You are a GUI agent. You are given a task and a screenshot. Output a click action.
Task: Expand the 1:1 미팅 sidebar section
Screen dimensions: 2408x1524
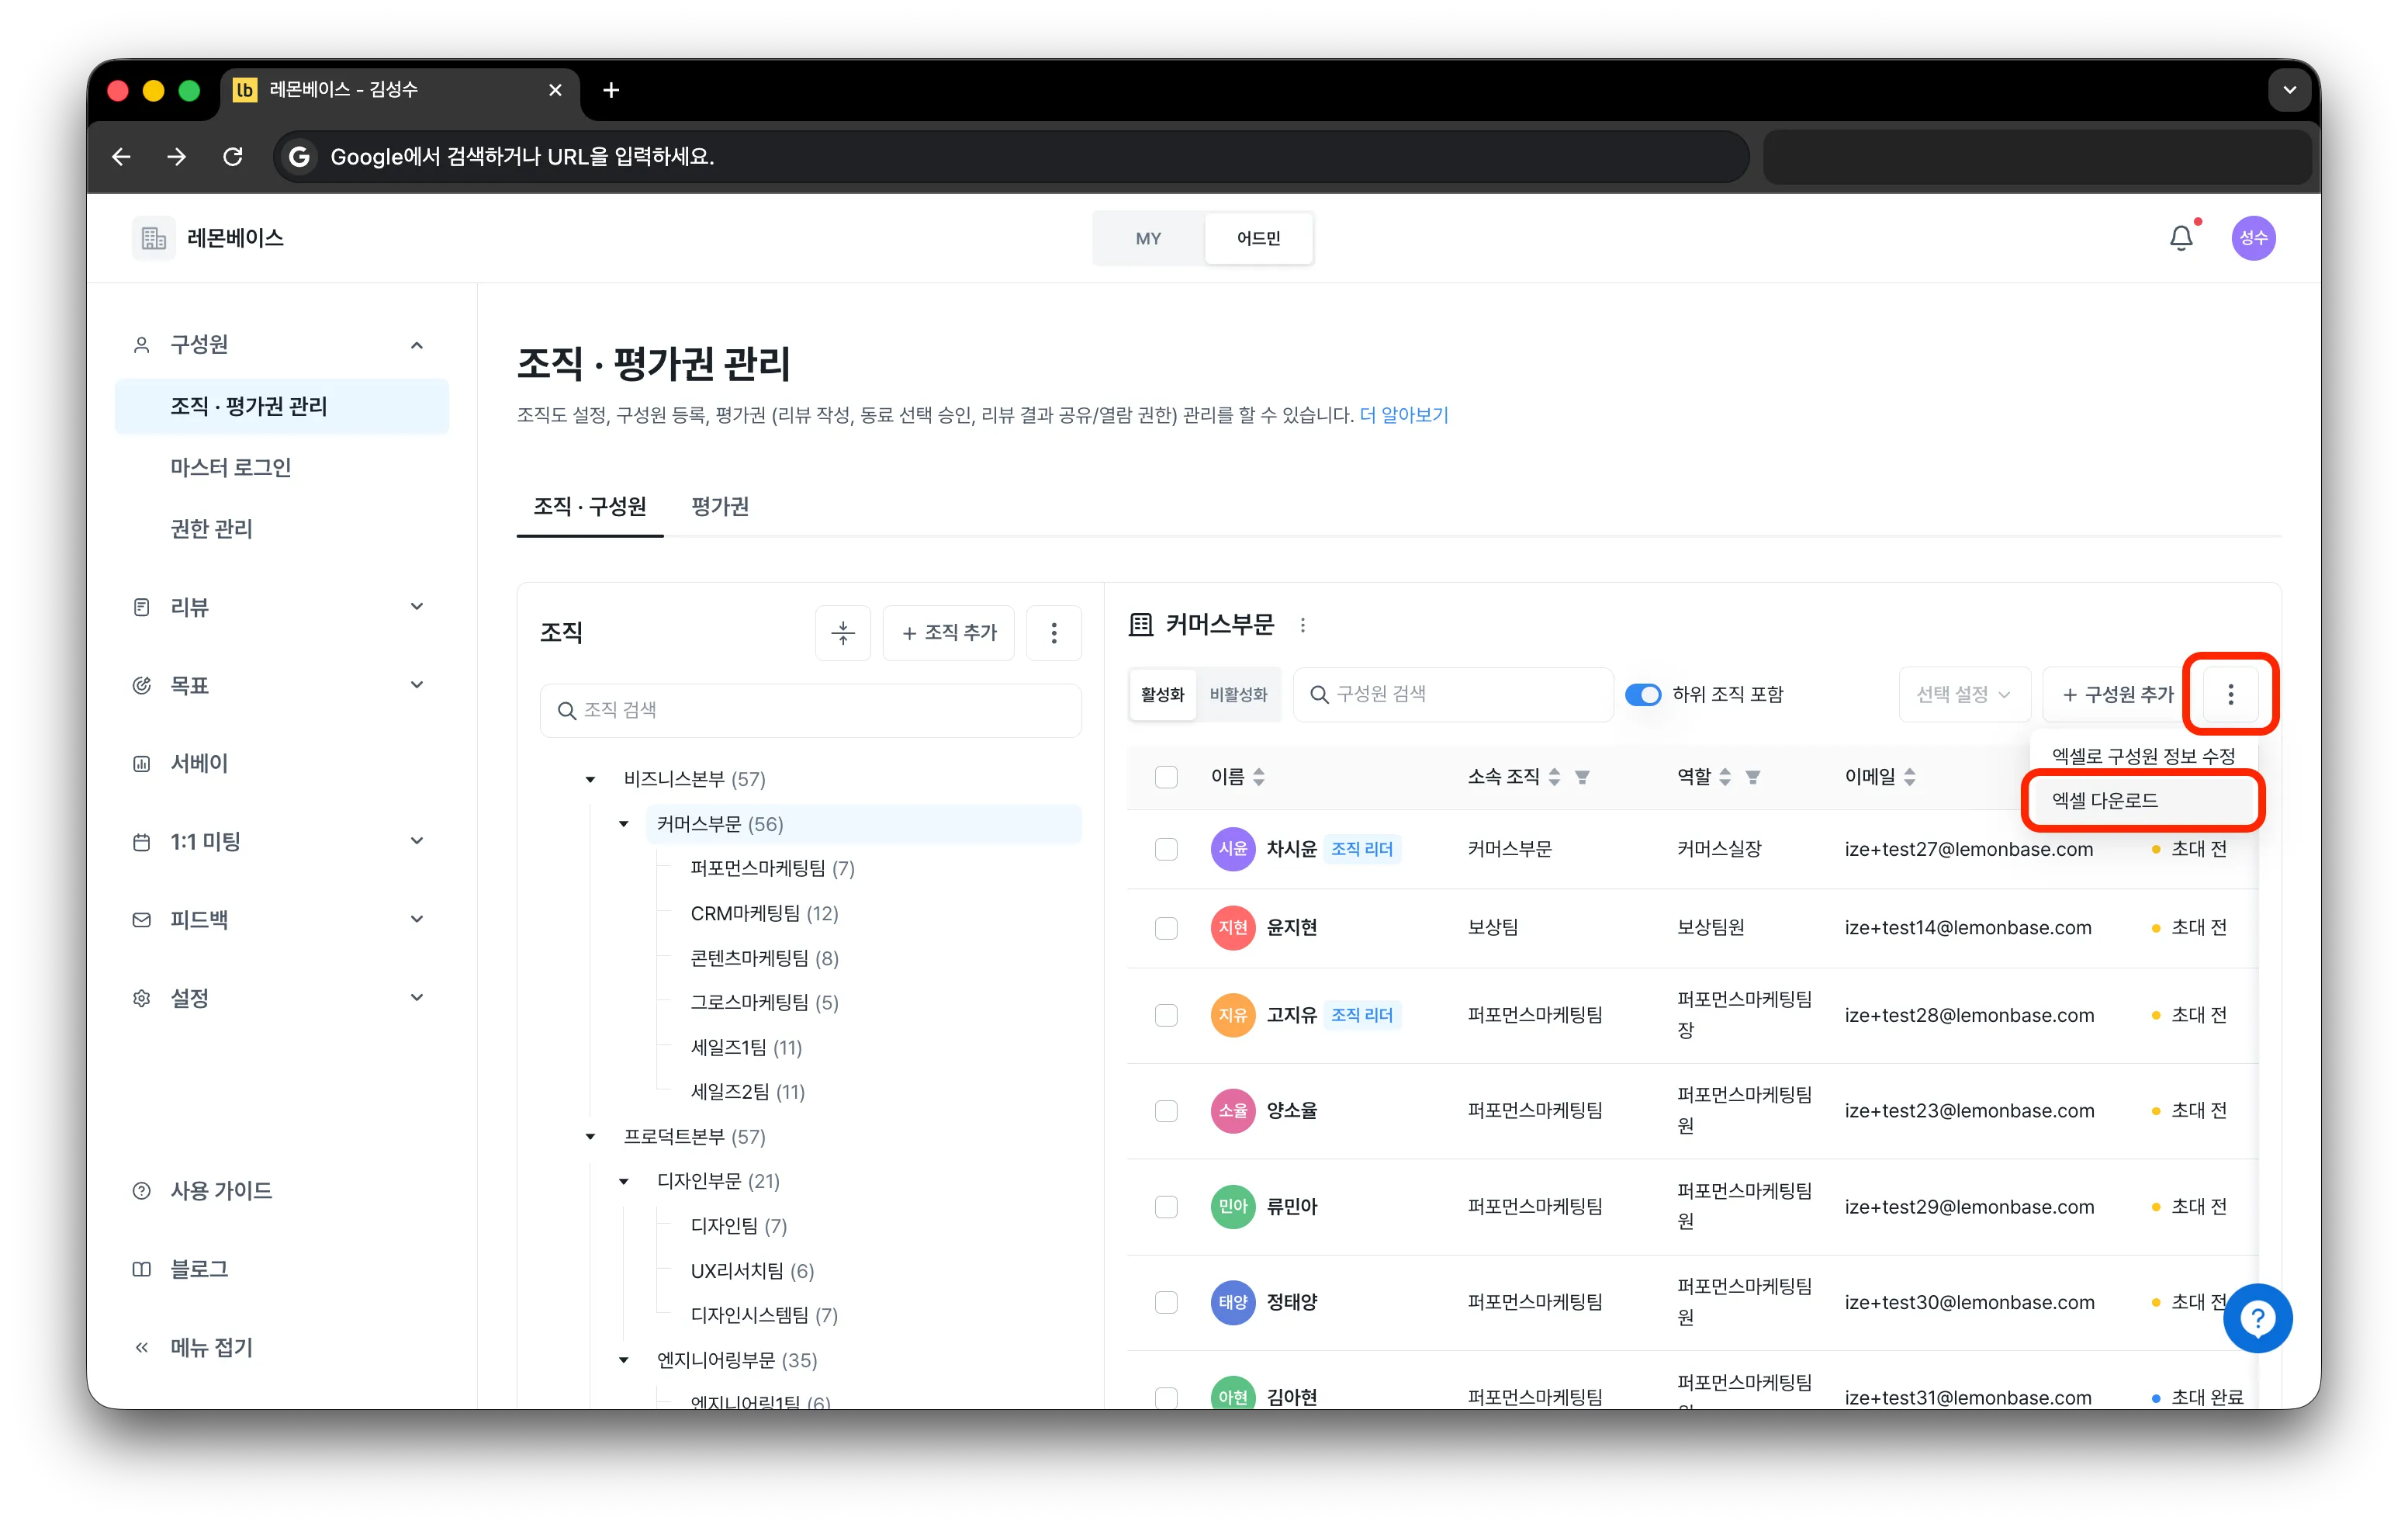[417, 841]
